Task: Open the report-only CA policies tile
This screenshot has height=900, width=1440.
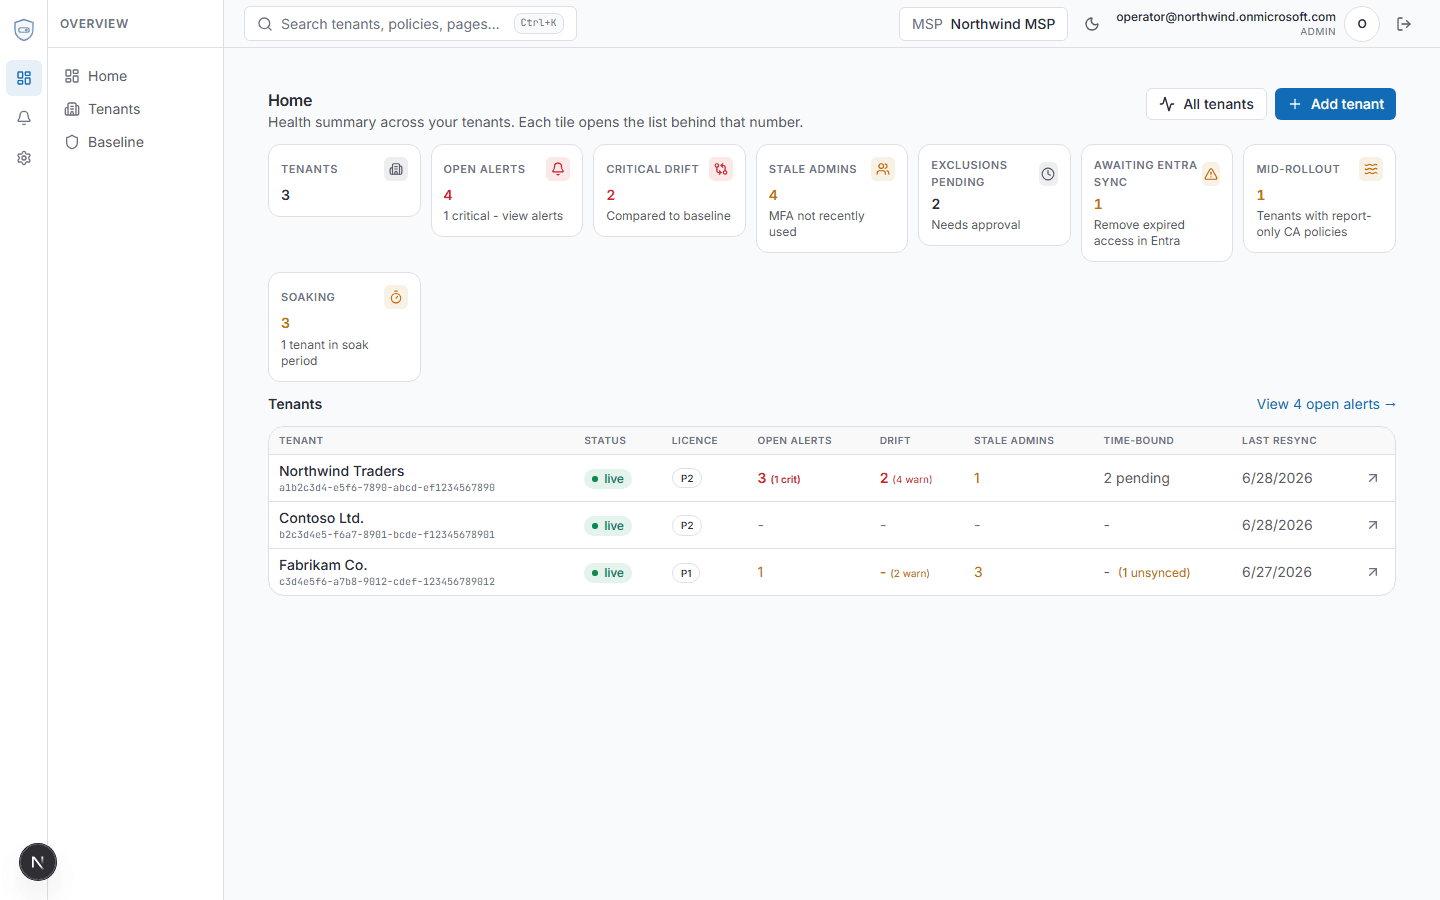Action: pos(1319,199)
